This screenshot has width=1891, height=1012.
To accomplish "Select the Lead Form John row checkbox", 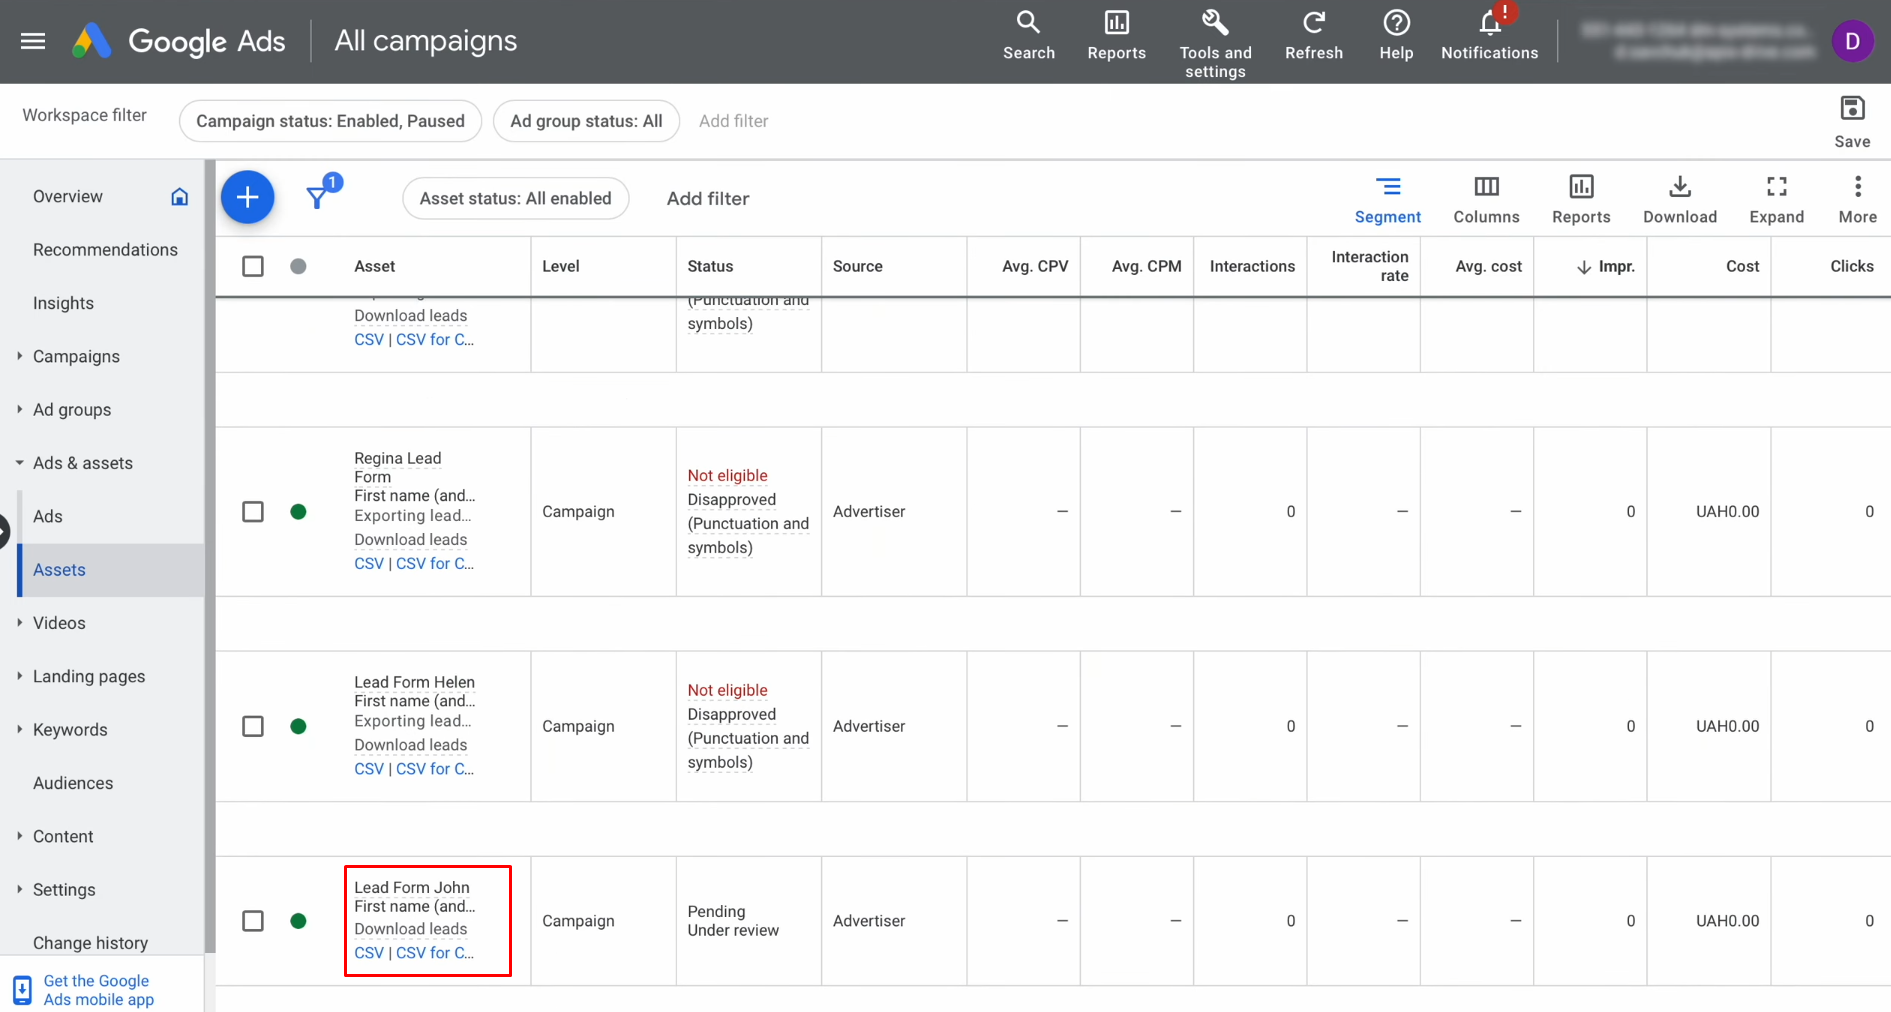I will (253, 921).
